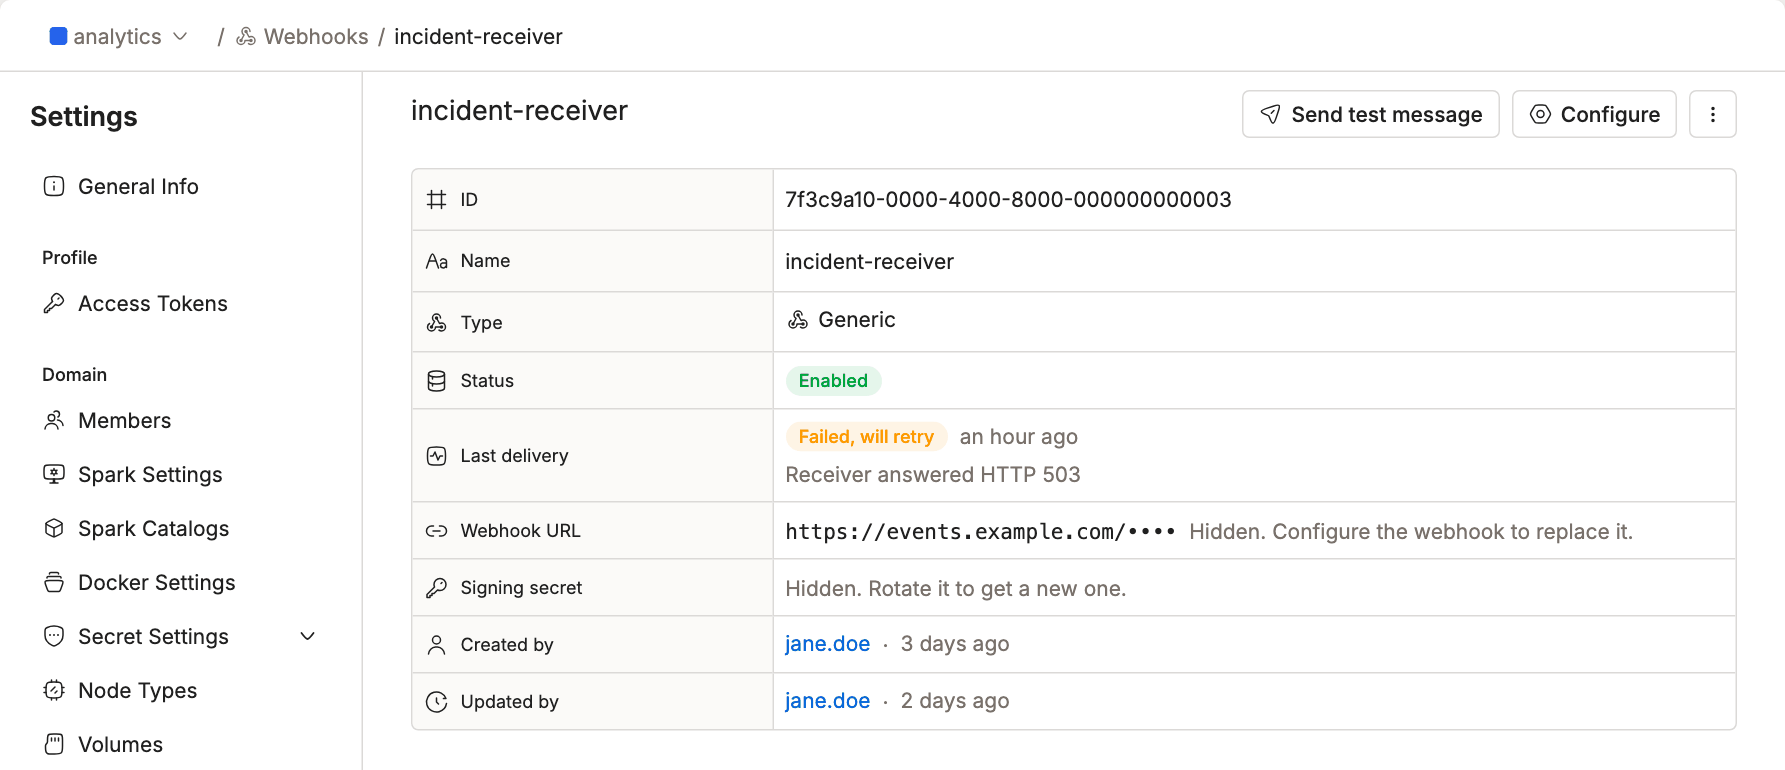Click the incident-receiver name value
Image resolution: width=1785 pixels, height=770 pixels.
[869, 262]
